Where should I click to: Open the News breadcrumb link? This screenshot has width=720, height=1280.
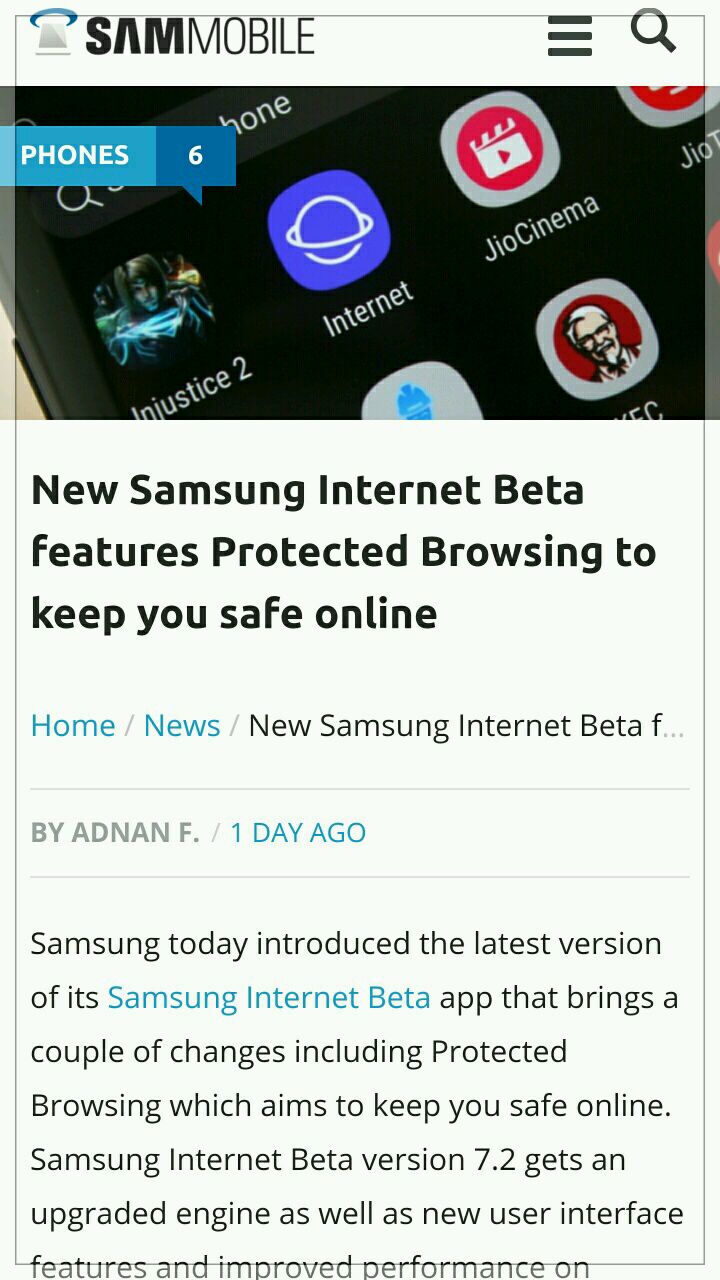(x=182, y=725)
